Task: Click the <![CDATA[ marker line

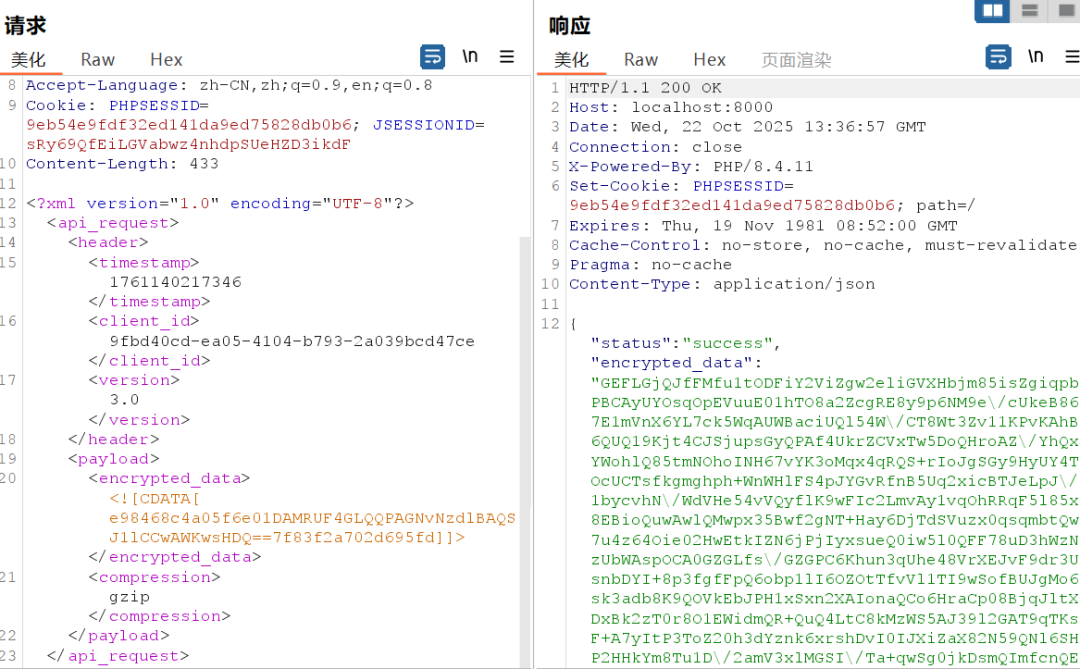Action: pos(155,498)
